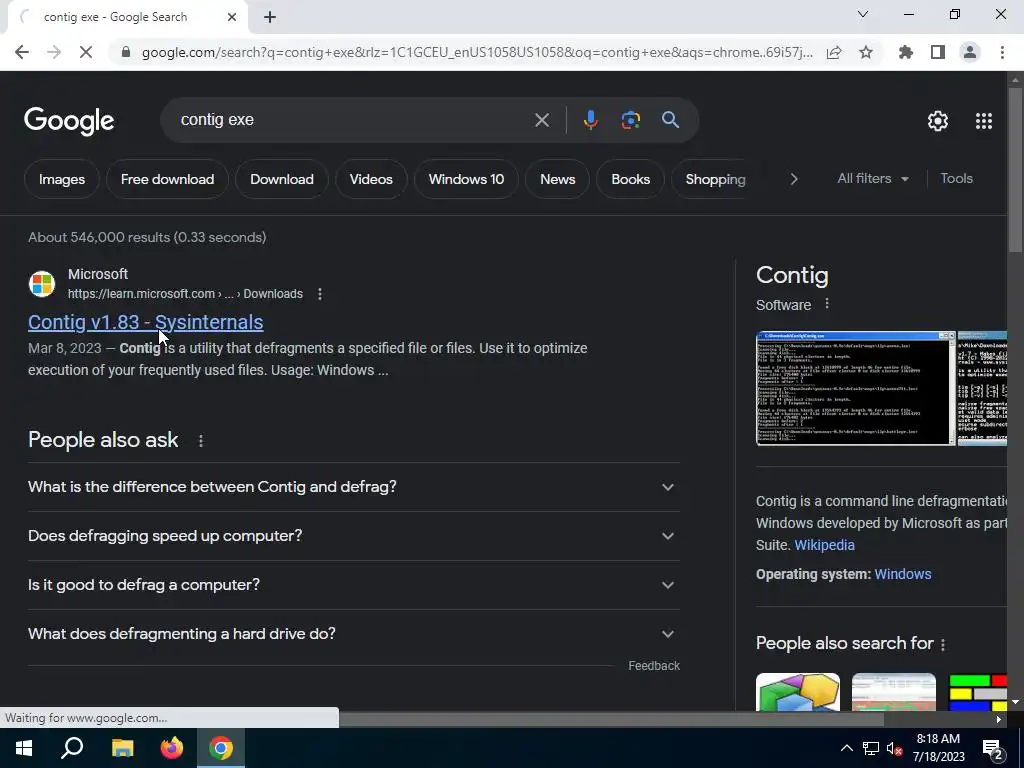Click the site lock icon in address bar

126,52
